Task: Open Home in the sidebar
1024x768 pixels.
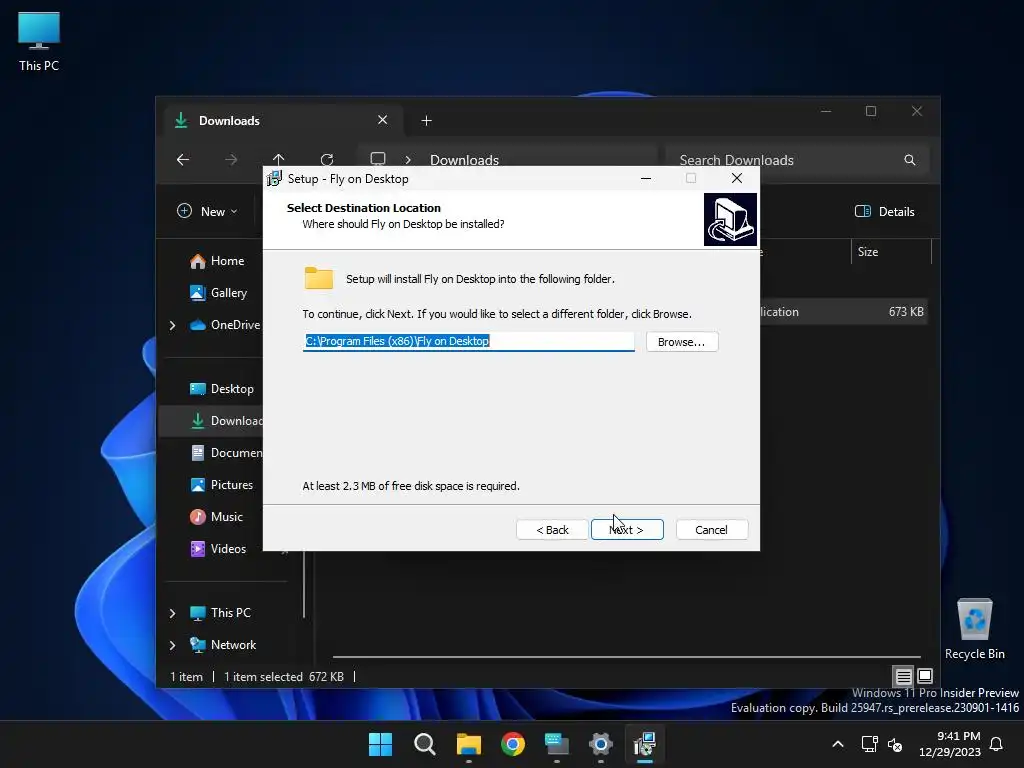Action: pyautogui.click(x=217, y=261)
